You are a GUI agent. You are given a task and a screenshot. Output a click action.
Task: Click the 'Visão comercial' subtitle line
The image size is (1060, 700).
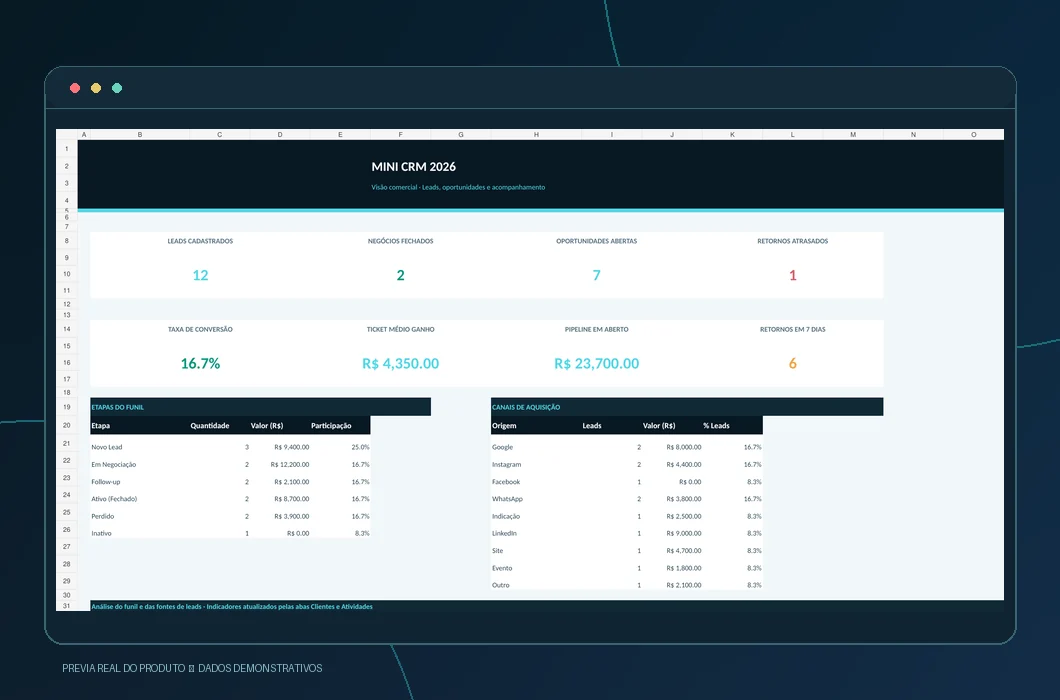[x=458, y=187]
